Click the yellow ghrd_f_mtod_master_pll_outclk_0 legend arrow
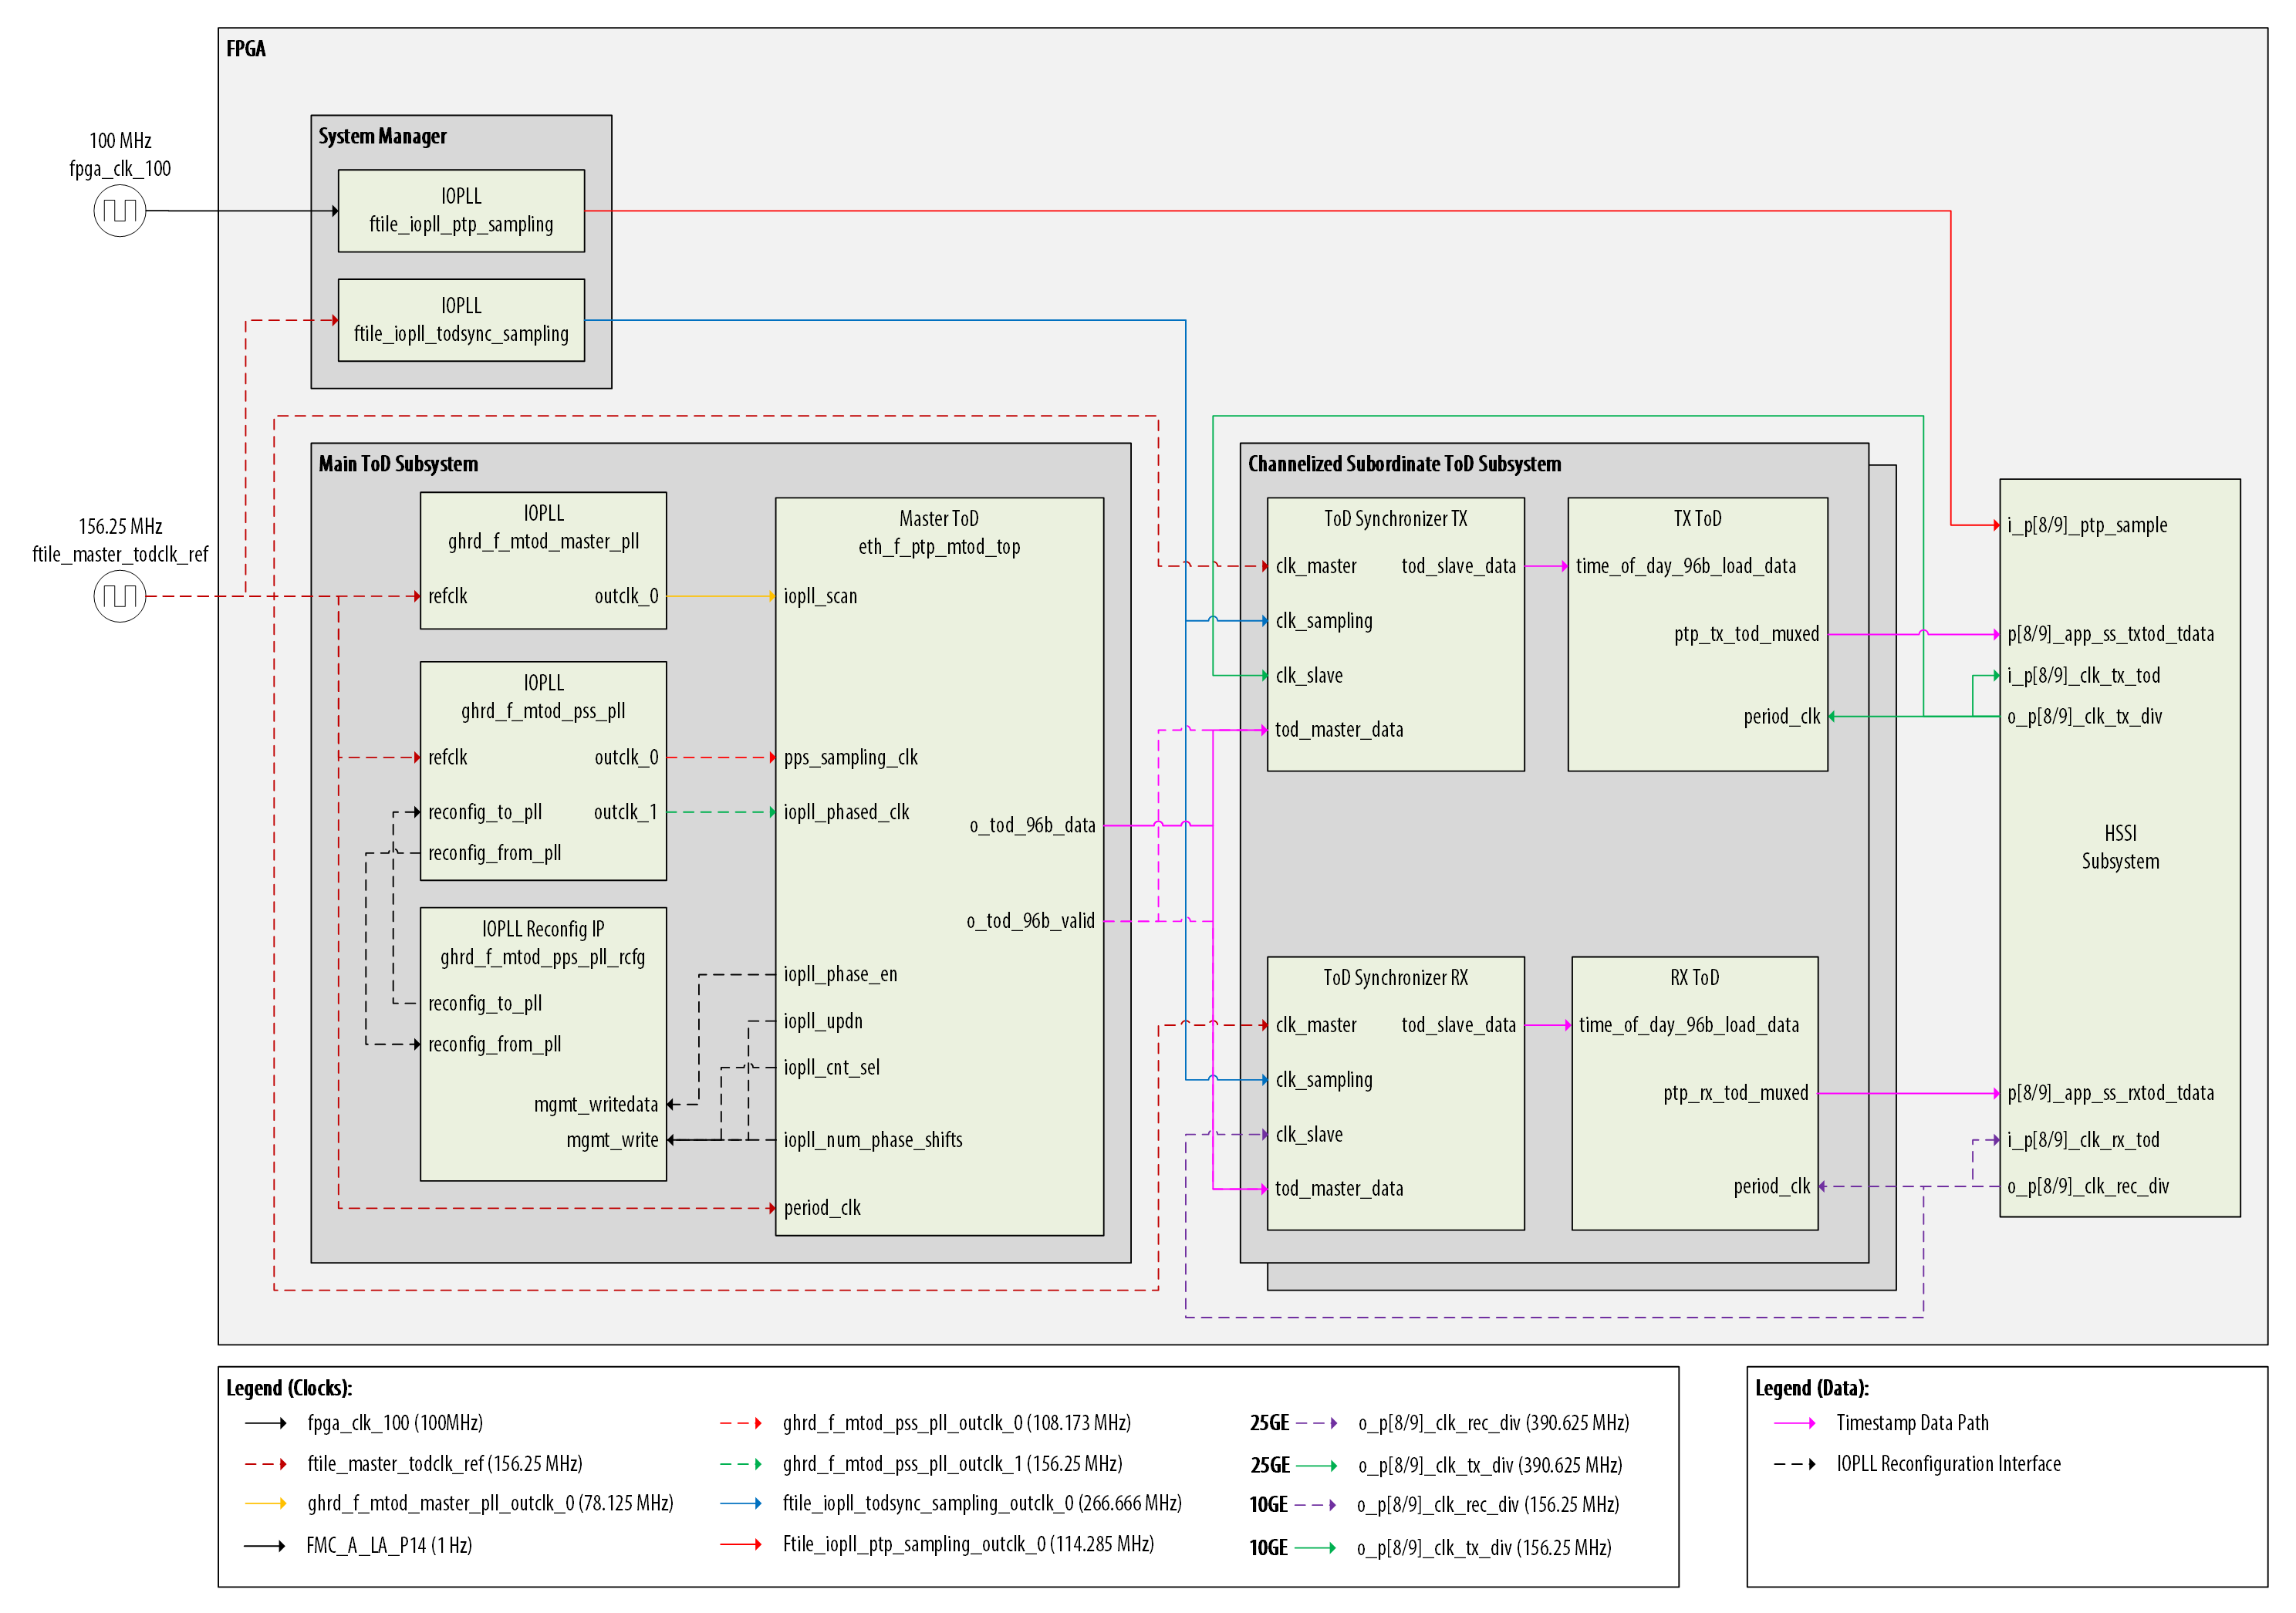Screen dimensions: 2296x1613 coord(266,1503)
